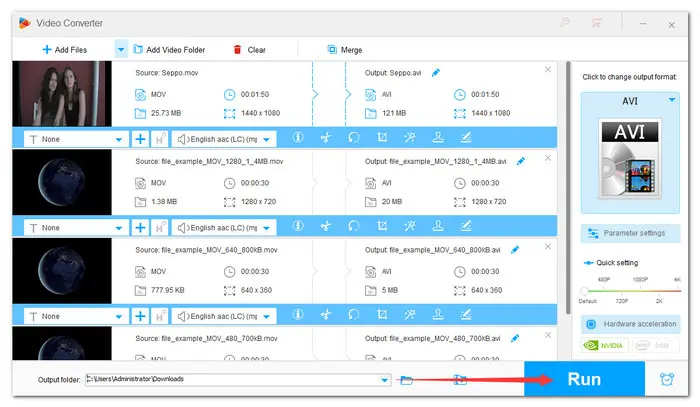Expand the Add Files dropdown arrow

tap(121, 50)
